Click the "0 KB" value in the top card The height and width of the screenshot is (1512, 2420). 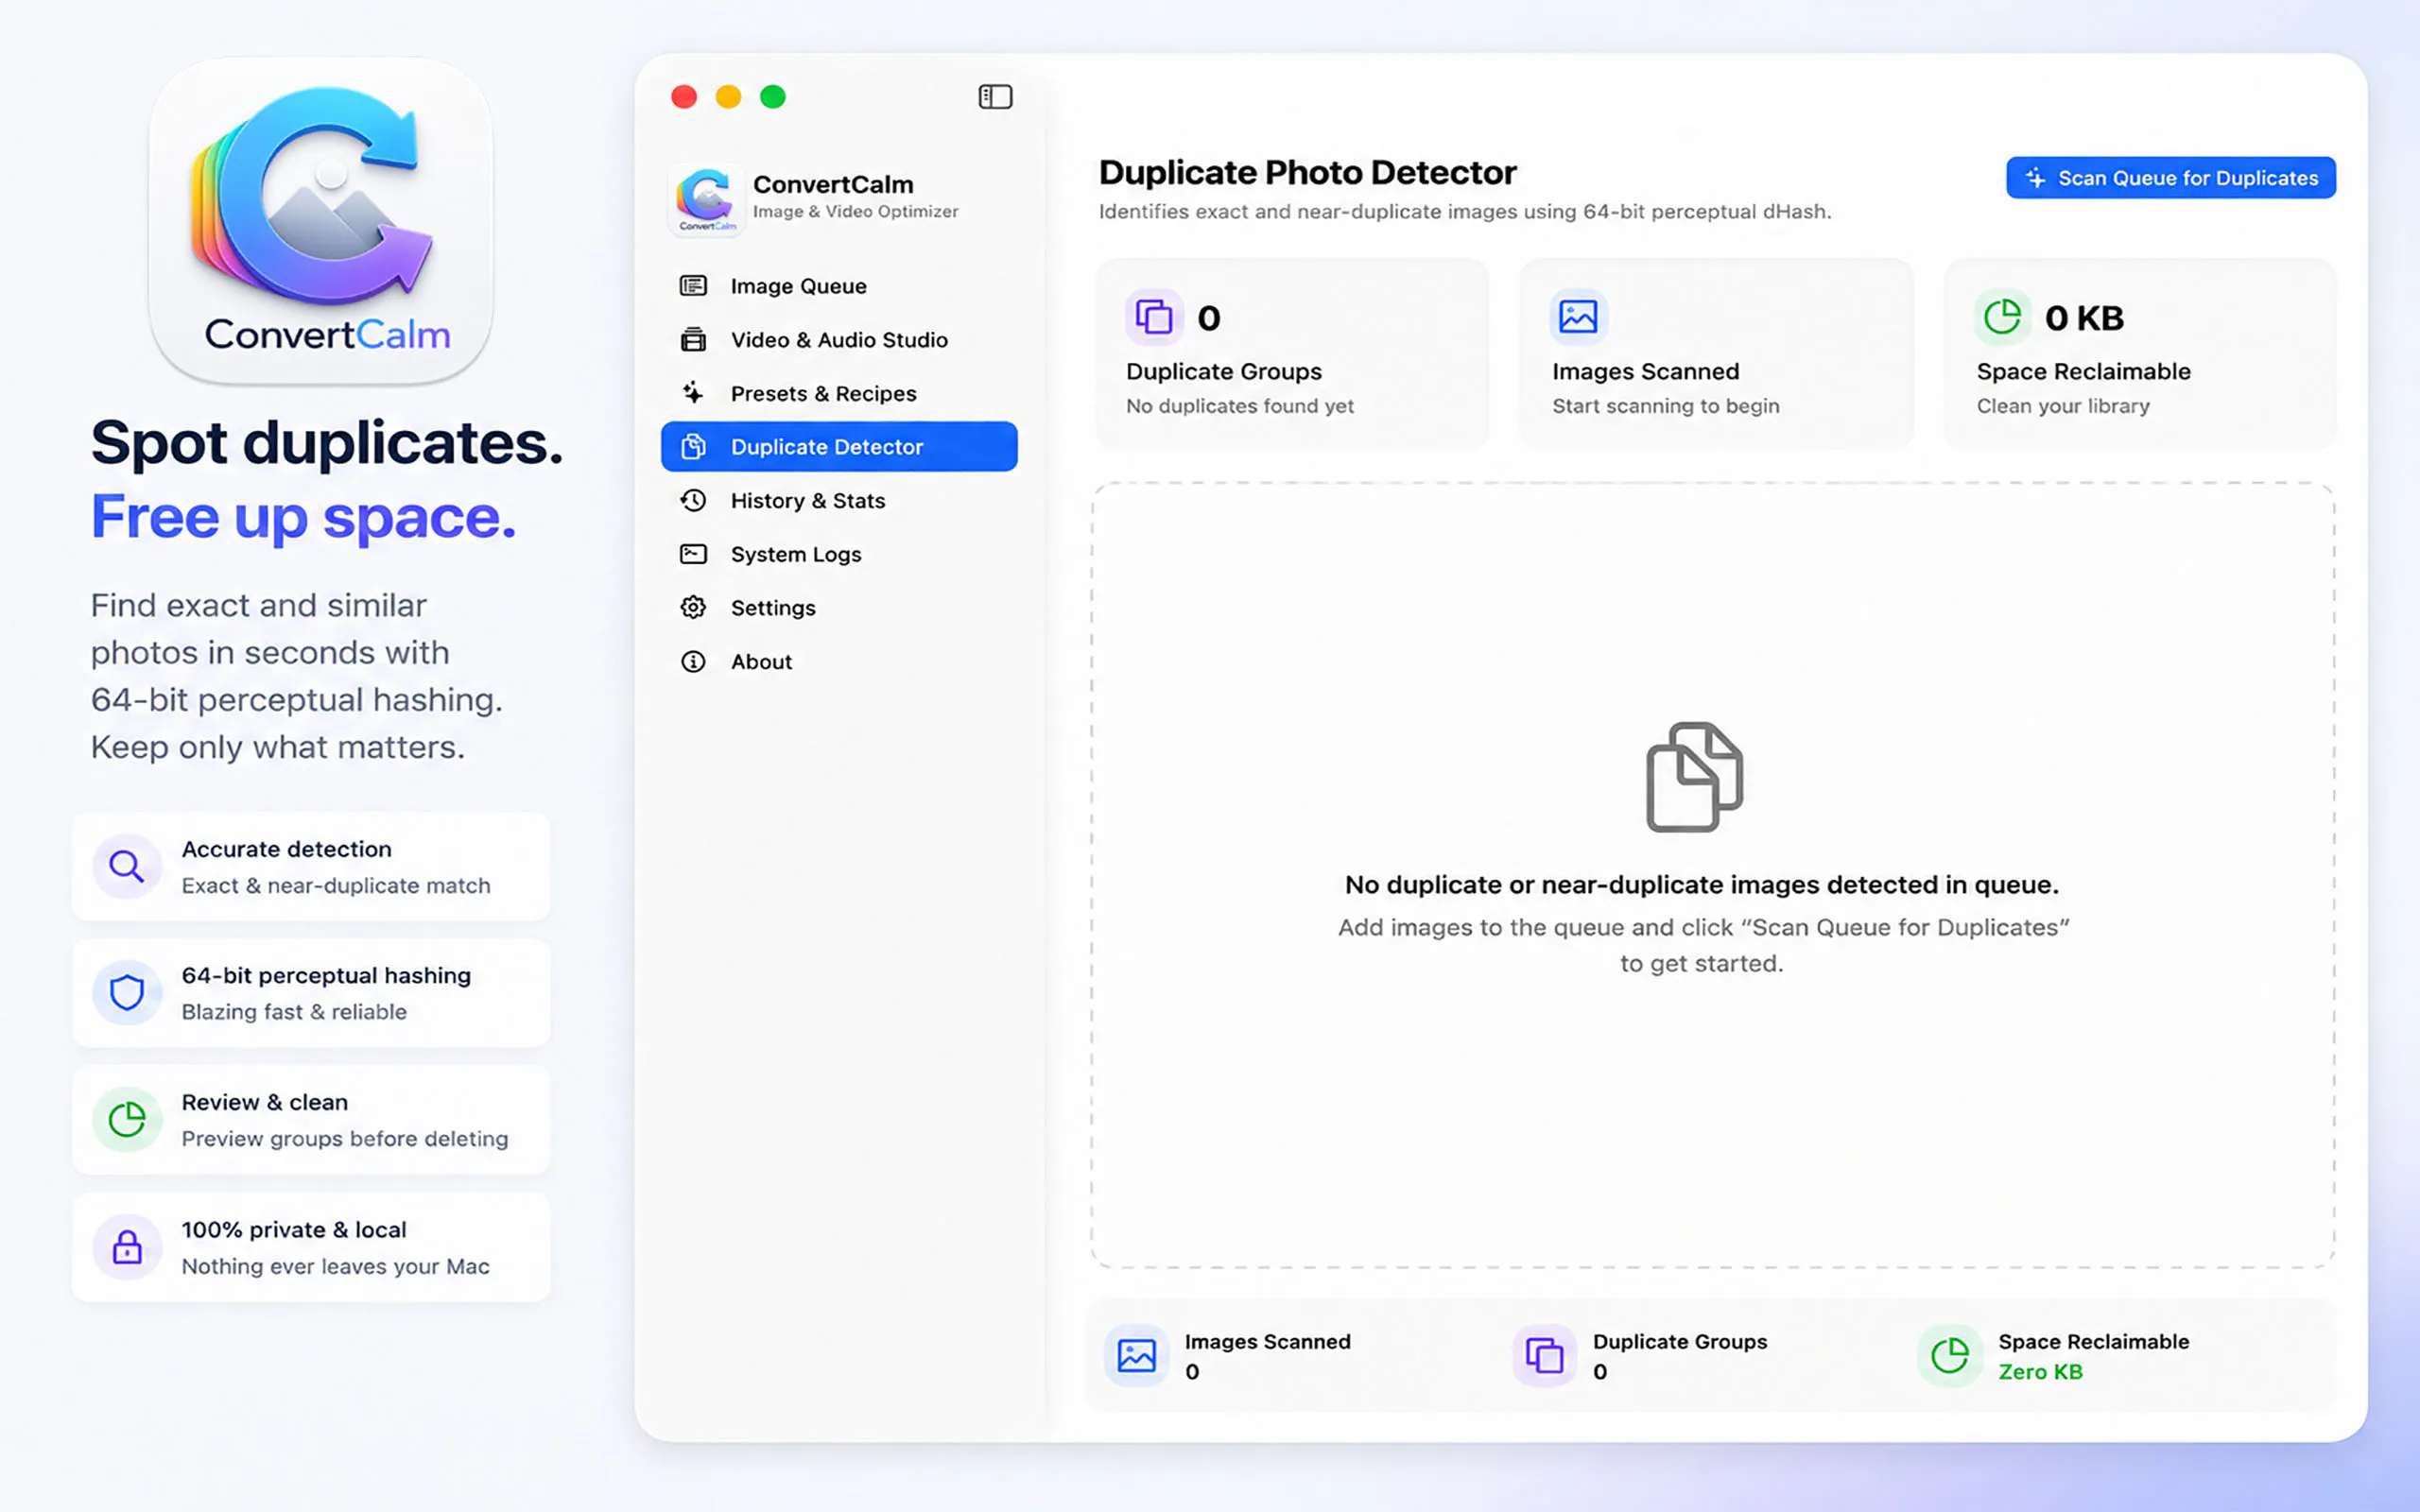[x=2084, y=318]
